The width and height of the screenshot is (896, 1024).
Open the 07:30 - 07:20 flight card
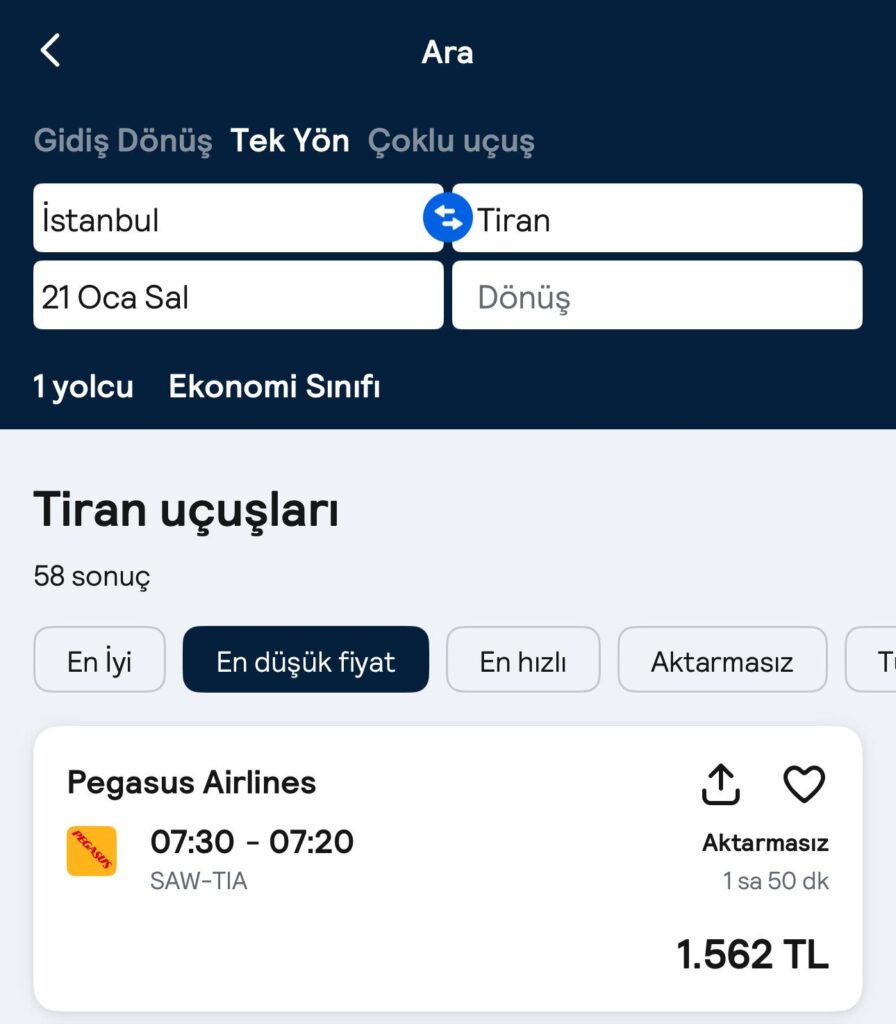[x=448, y=869]
